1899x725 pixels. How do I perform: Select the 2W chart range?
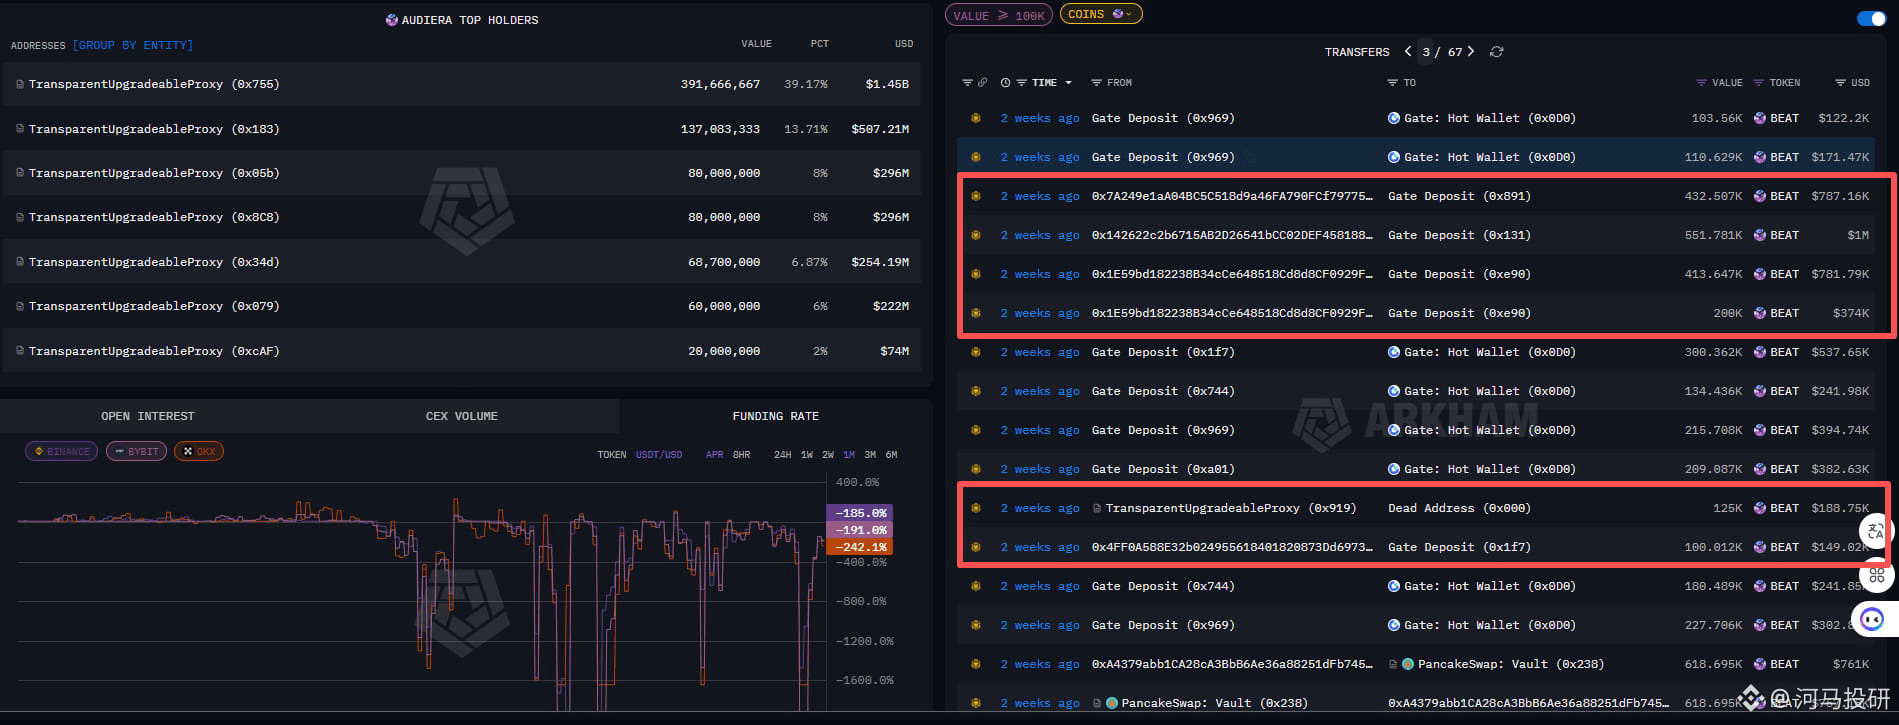[x=828, y=455]
